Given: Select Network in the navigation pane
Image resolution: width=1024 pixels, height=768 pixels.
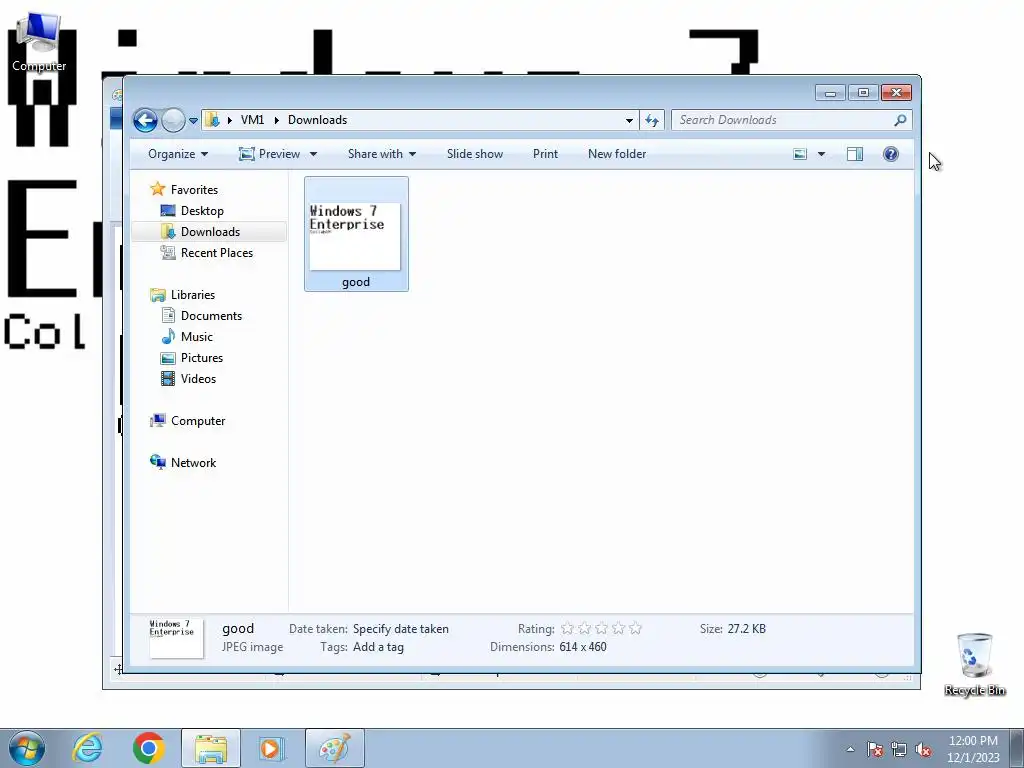Looking at the screenshot, I should (x=193, y=462).
